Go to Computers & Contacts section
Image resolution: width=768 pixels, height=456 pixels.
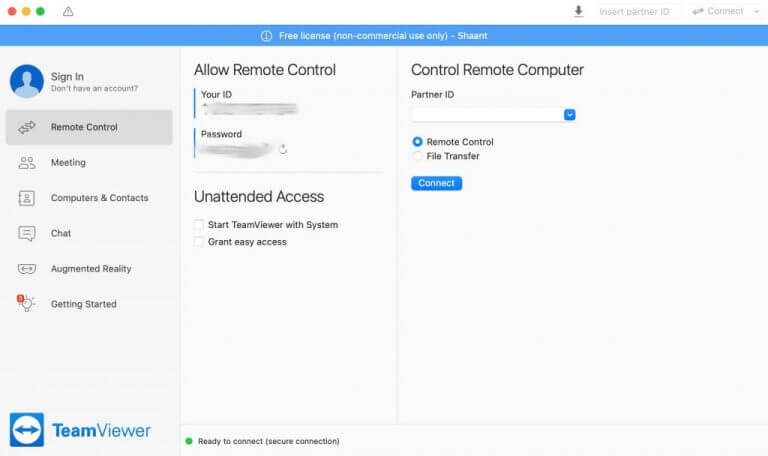[89, 198]
